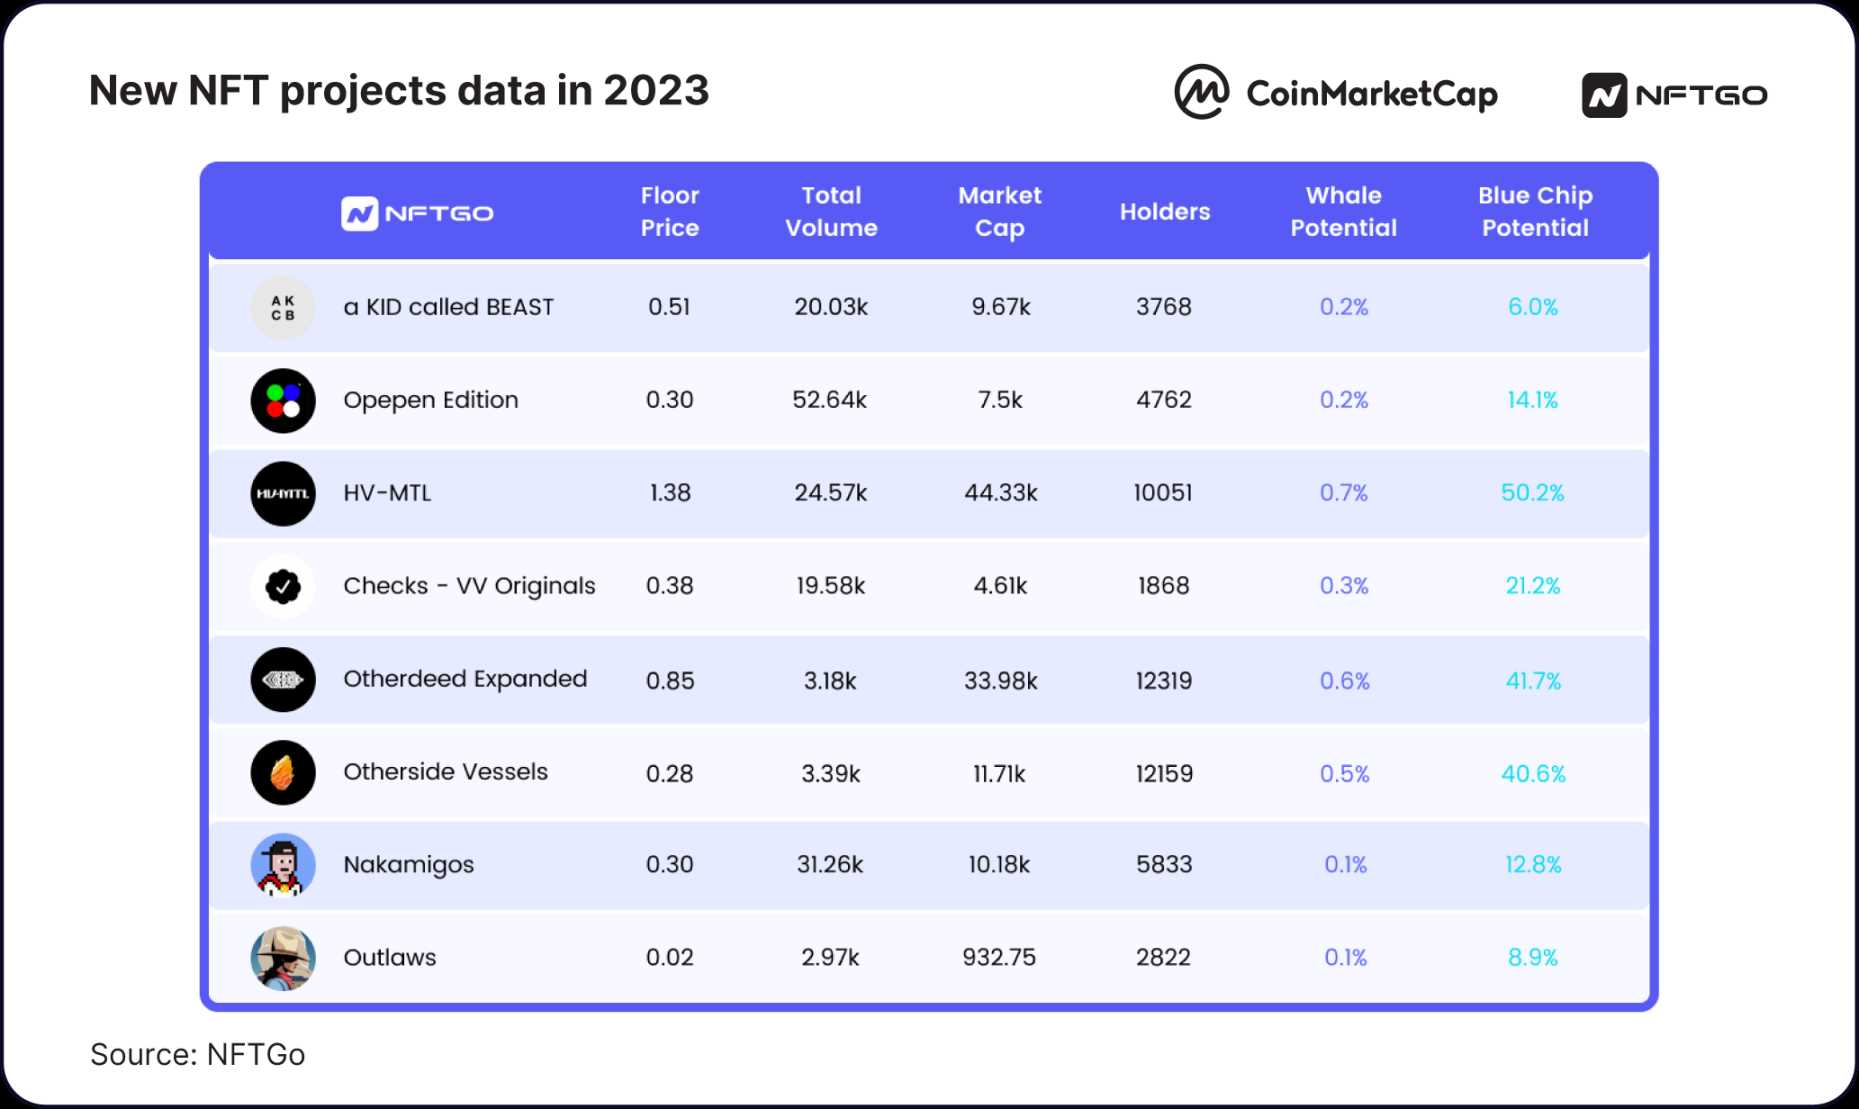
Task: Open the HV-MTL project name link
Action: pos(387,493)
